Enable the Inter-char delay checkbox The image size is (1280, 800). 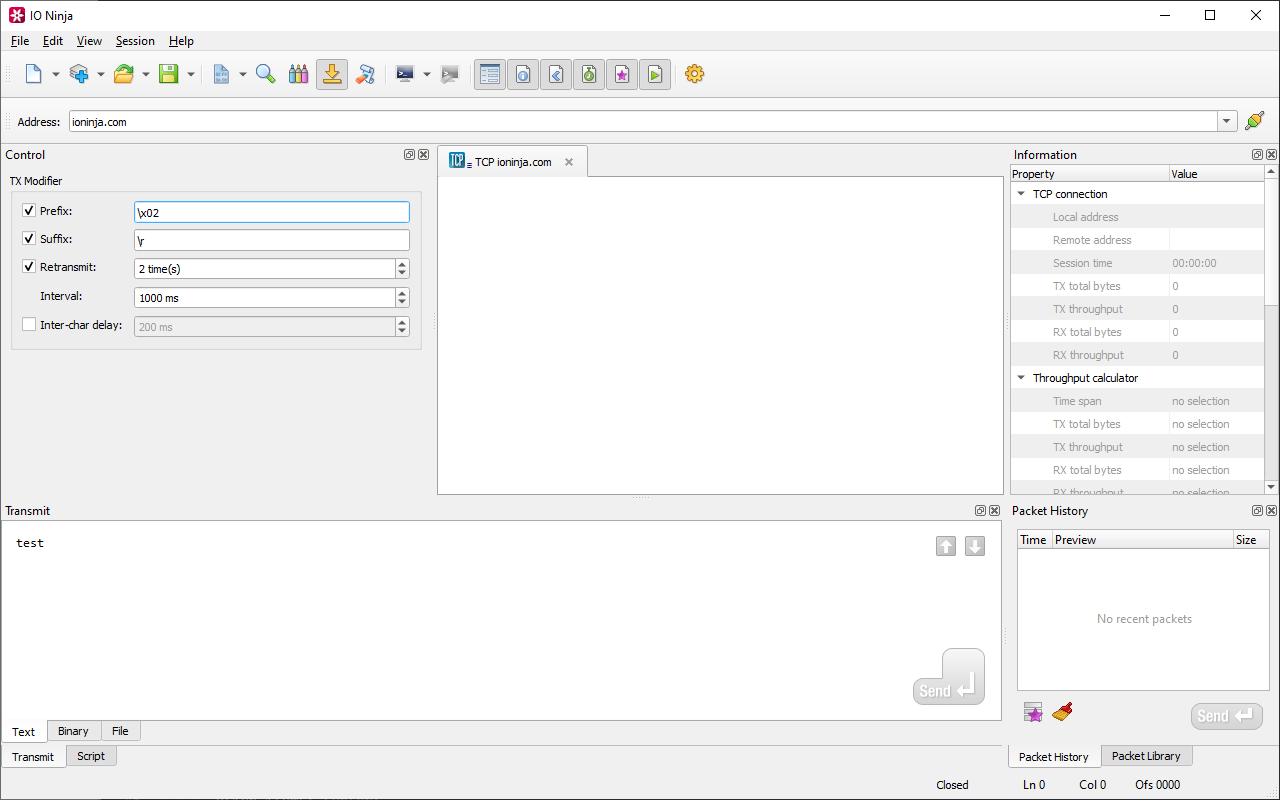pos(29,325)
